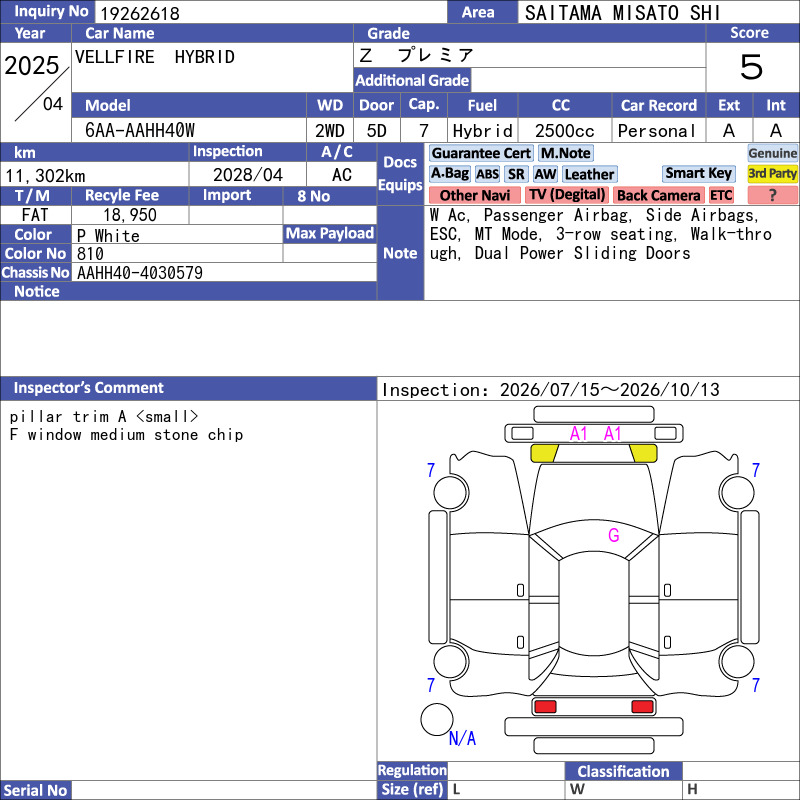Click the Equips label
This screenshot has width=800, height=800.
(x=400, y=185)
